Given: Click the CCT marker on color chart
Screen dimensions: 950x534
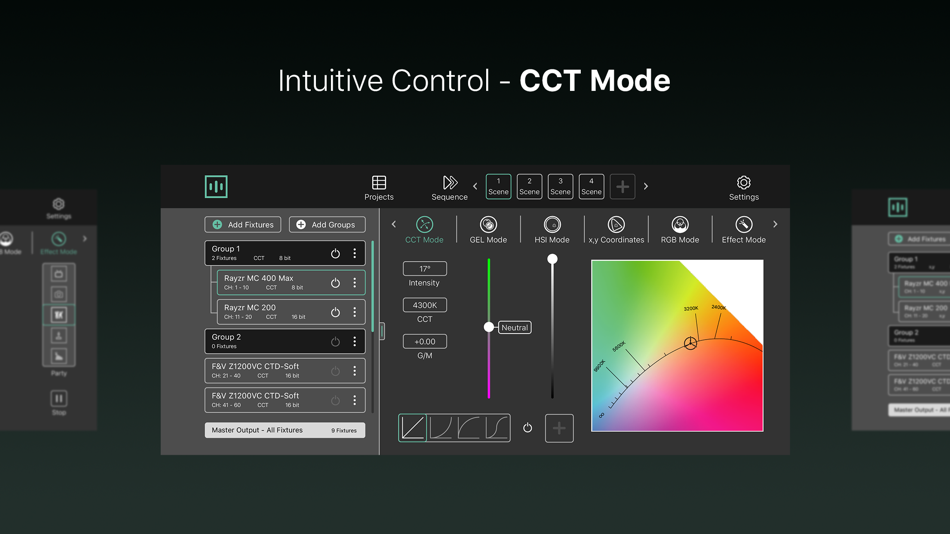Looking at the screenshot, I should [x=690, y=344].
